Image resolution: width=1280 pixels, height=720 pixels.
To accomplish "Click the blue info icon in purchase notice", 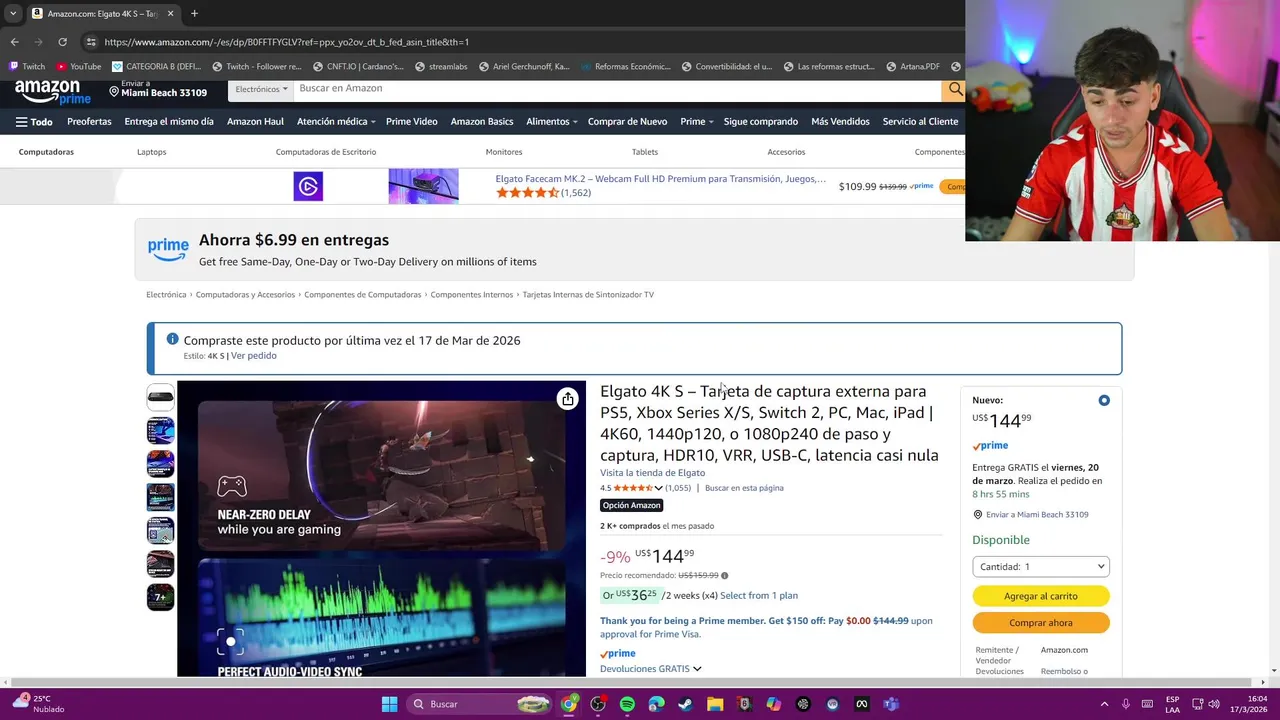I will pyautogui.click(x=172, y=339).
